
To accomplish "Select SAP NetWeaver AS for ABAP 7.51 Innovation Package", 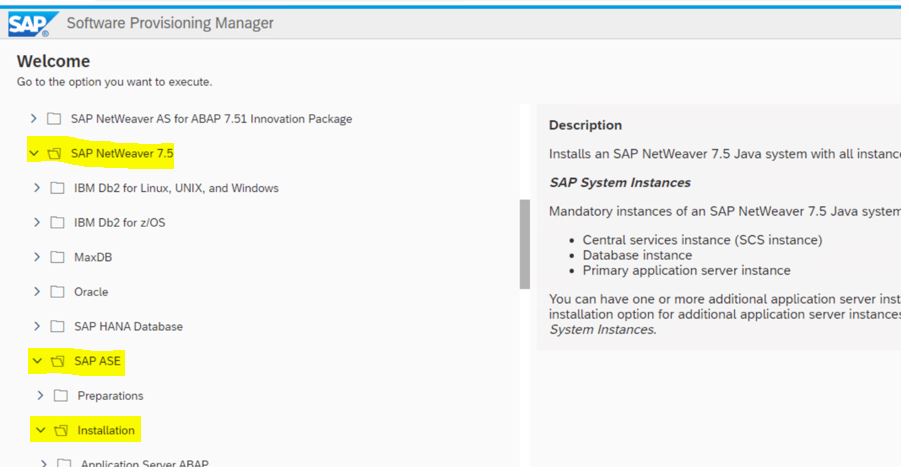I will [212, 119].
